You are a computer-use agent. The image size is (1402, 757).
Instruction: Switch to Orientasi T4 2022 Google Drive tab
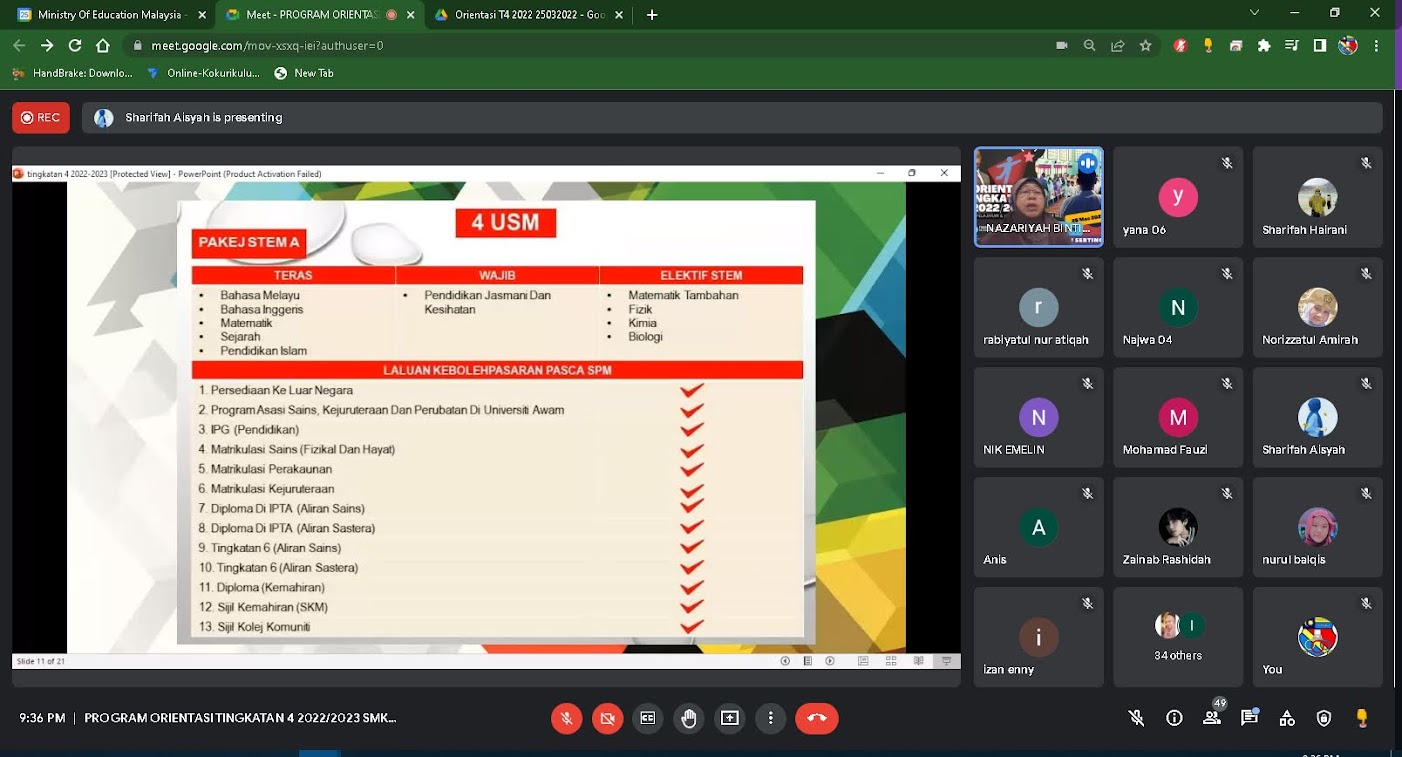pos(527,15)
